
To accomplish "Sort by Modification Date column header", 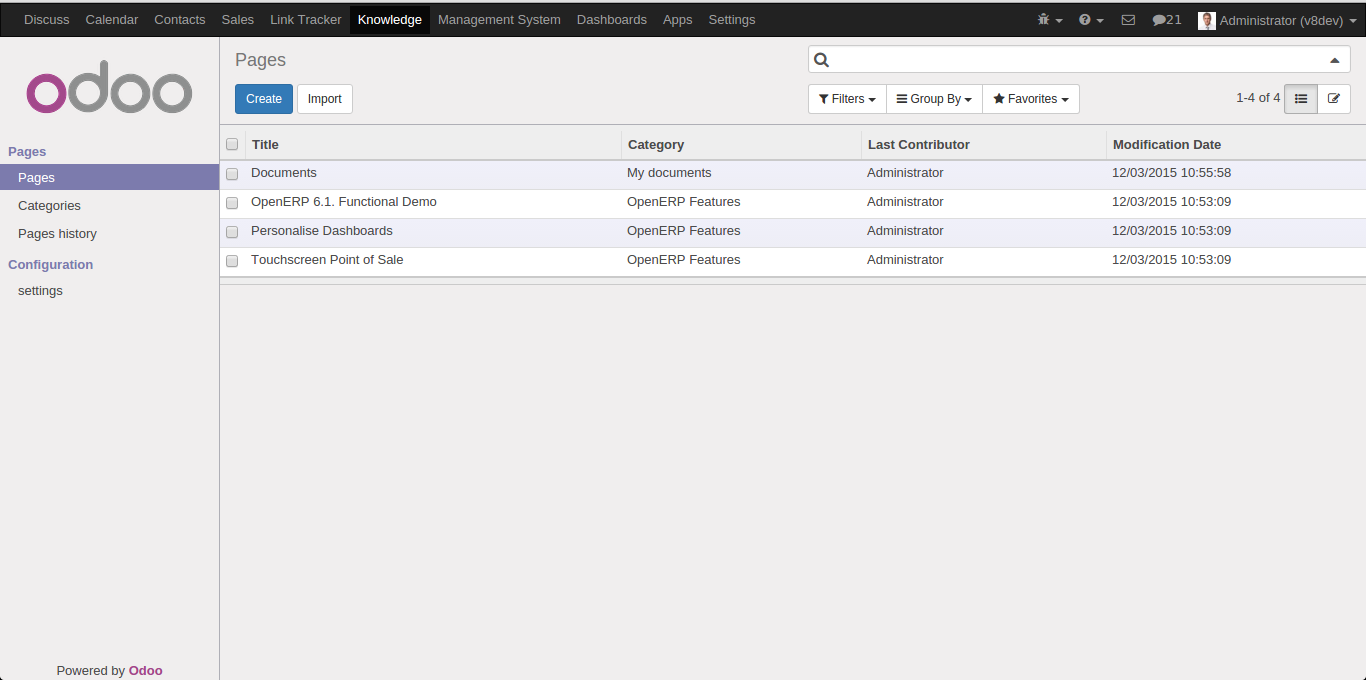I will click(1166, 145).
